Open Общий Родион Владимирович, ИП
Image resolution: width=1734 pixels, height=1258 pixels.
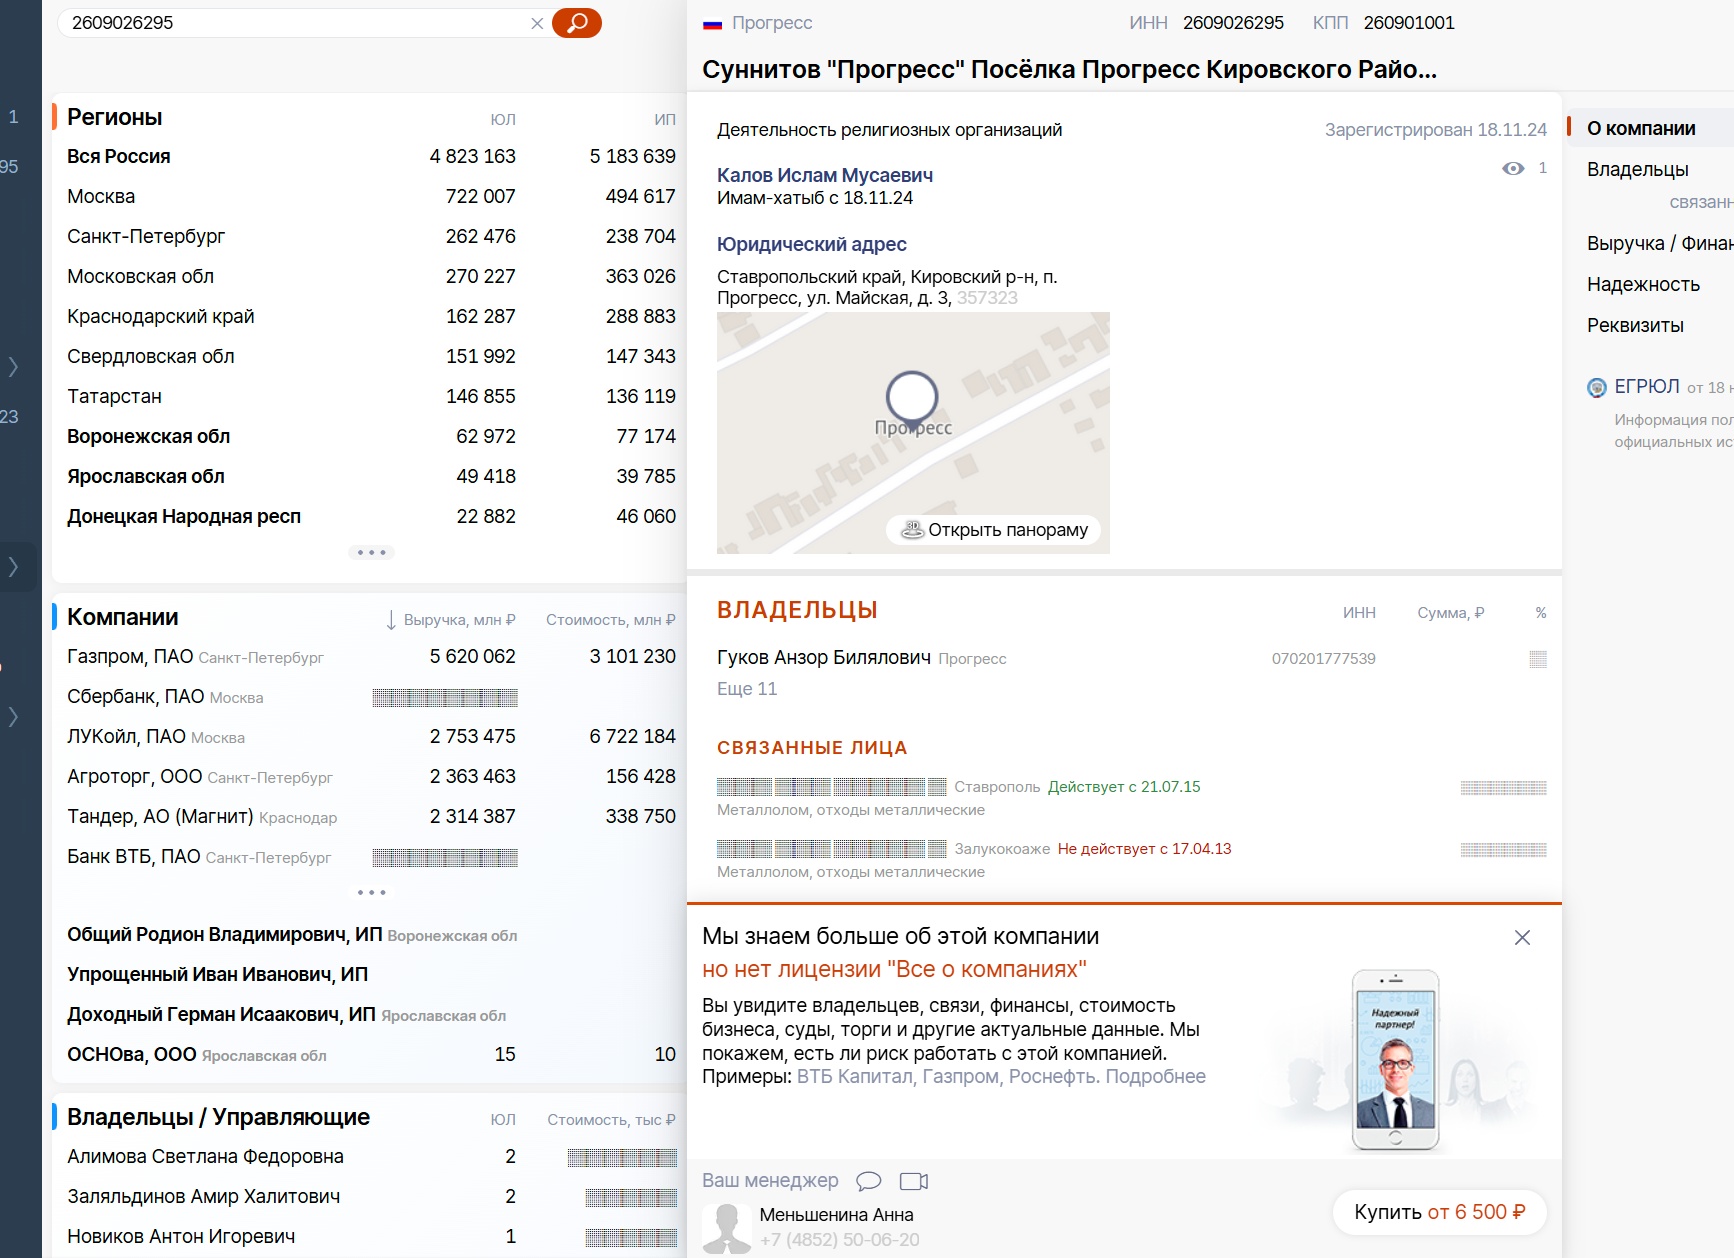pyautogui.click(x=225, y=934)
